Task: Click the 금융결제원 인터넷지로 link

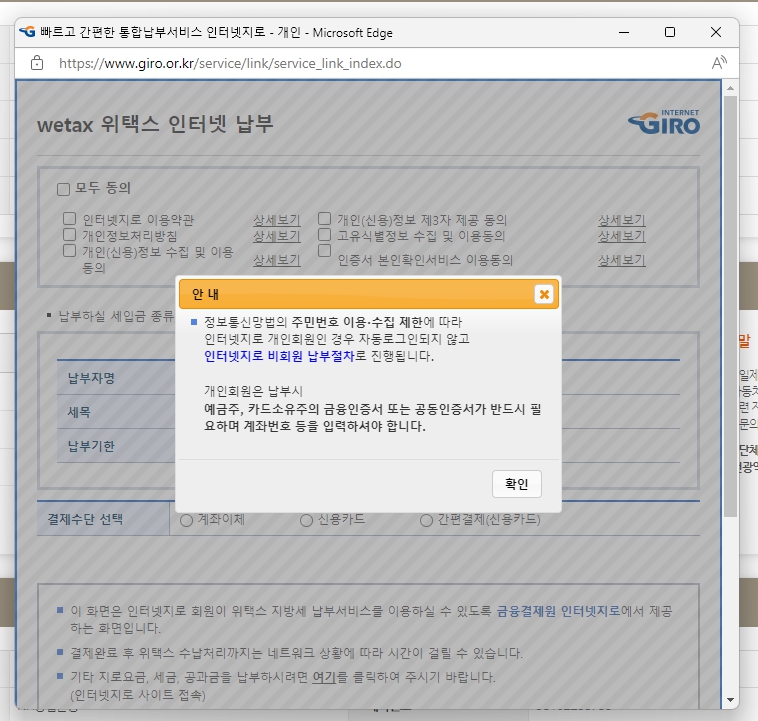Action: click(x=558, y=611)
